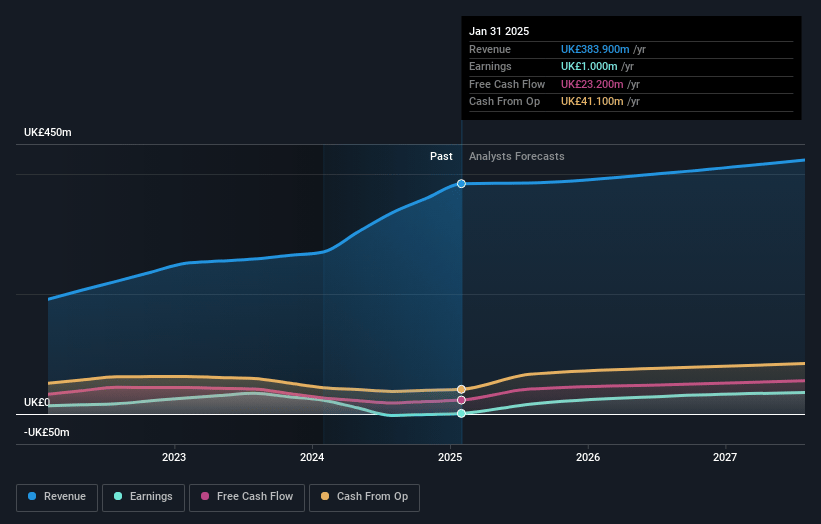
Task: Click the Cash From Op label in tooltip
Action: click(x=504, y=102)
